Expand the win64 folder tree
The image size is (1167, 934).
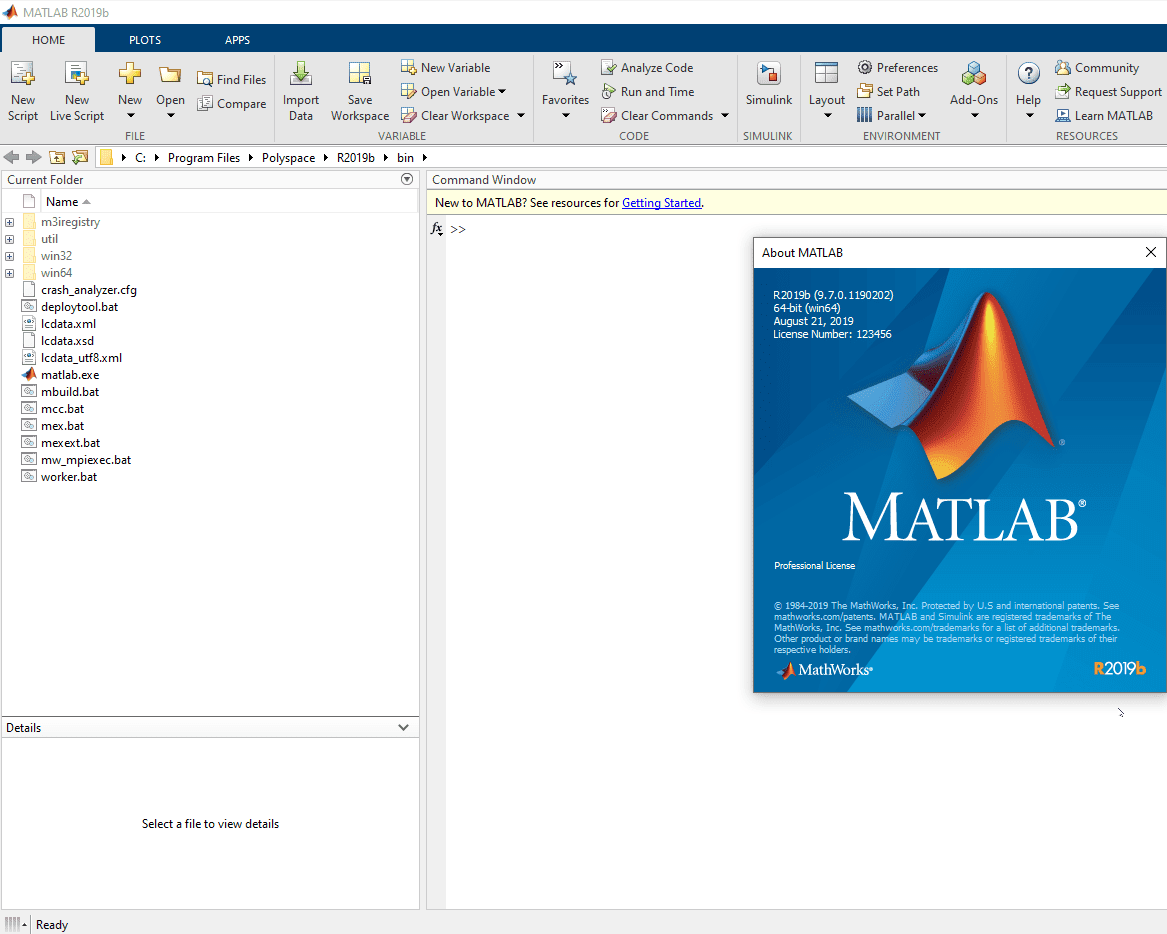9,272
